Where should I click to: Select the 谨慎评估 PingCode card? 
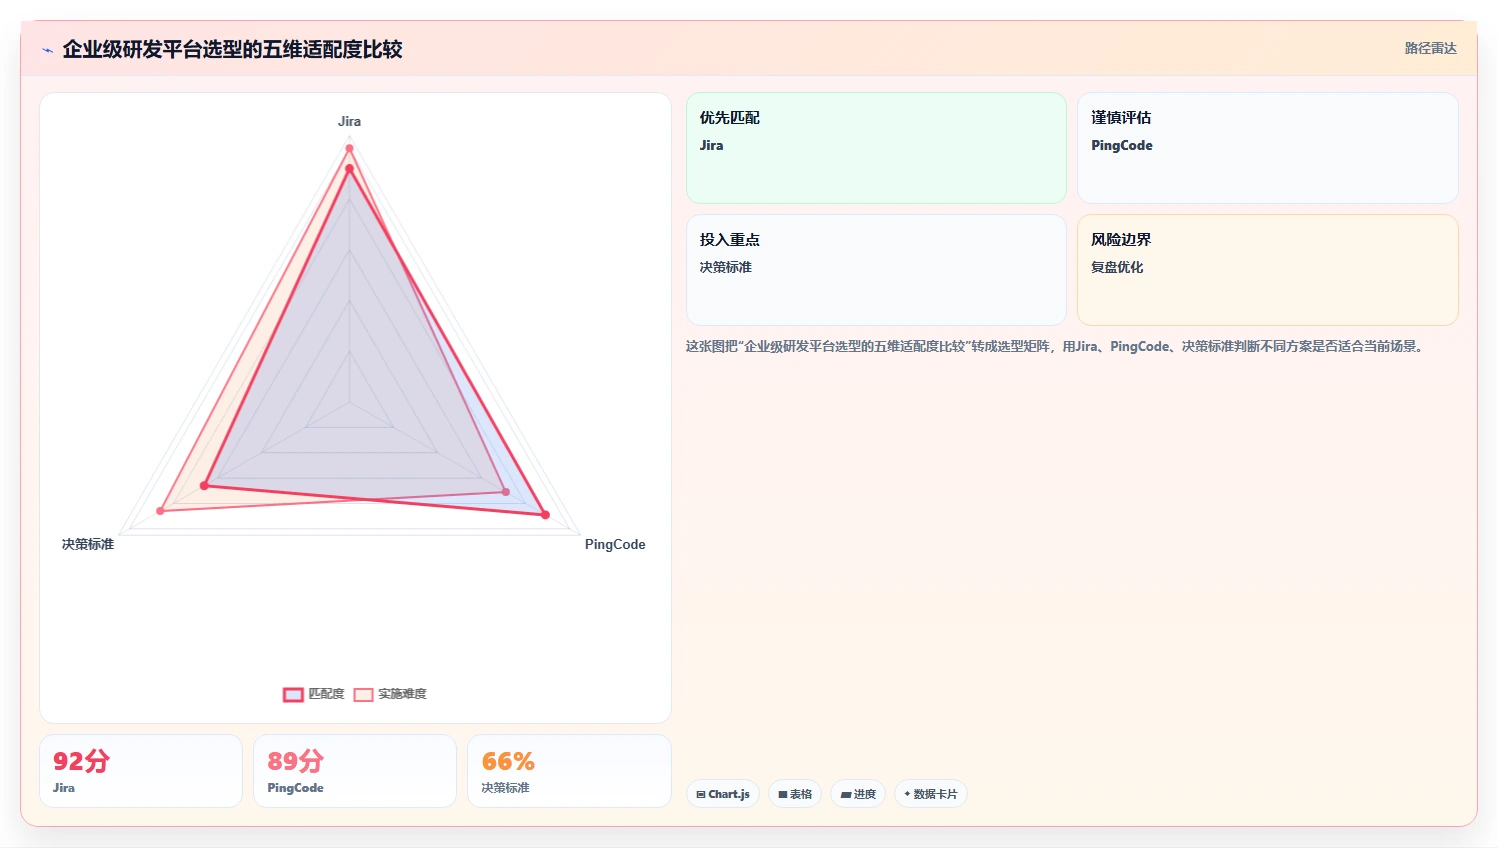pos(1267,148)
